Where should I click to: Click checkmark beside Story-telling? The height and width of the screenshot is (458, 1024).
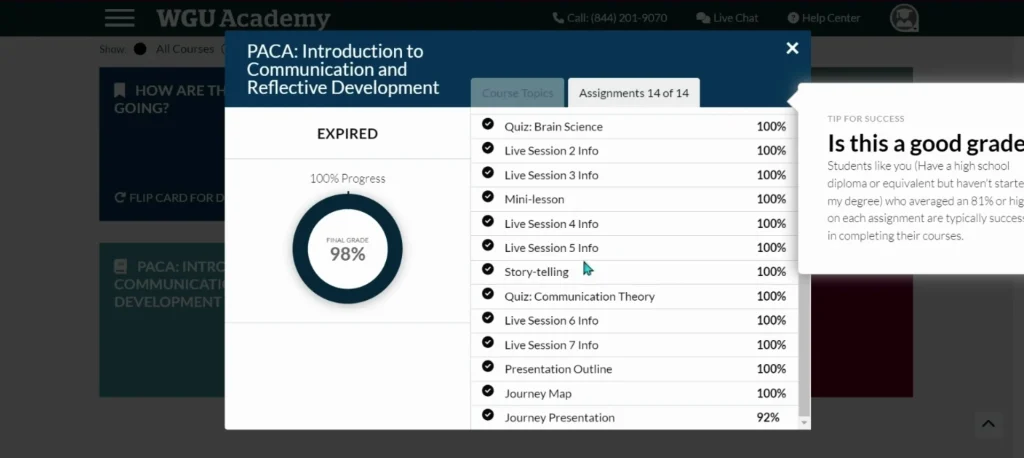click(x=488, y=270)
